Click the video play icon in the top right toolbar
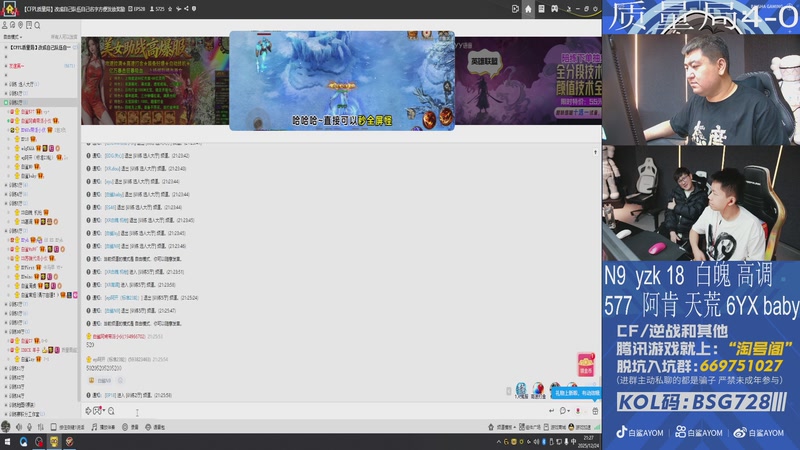 coord(515,9)
